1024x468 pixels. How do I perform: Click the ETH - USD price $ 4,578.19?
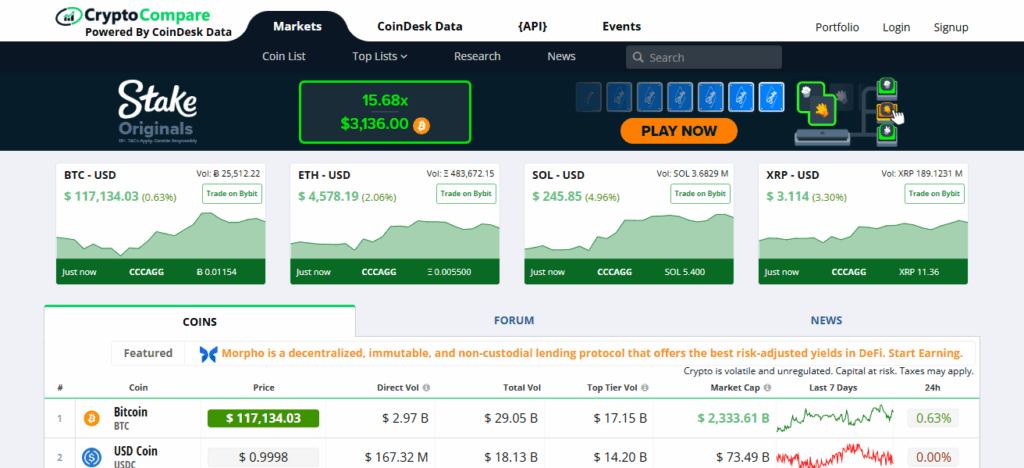pyautogui.click(x=328, y=196)
